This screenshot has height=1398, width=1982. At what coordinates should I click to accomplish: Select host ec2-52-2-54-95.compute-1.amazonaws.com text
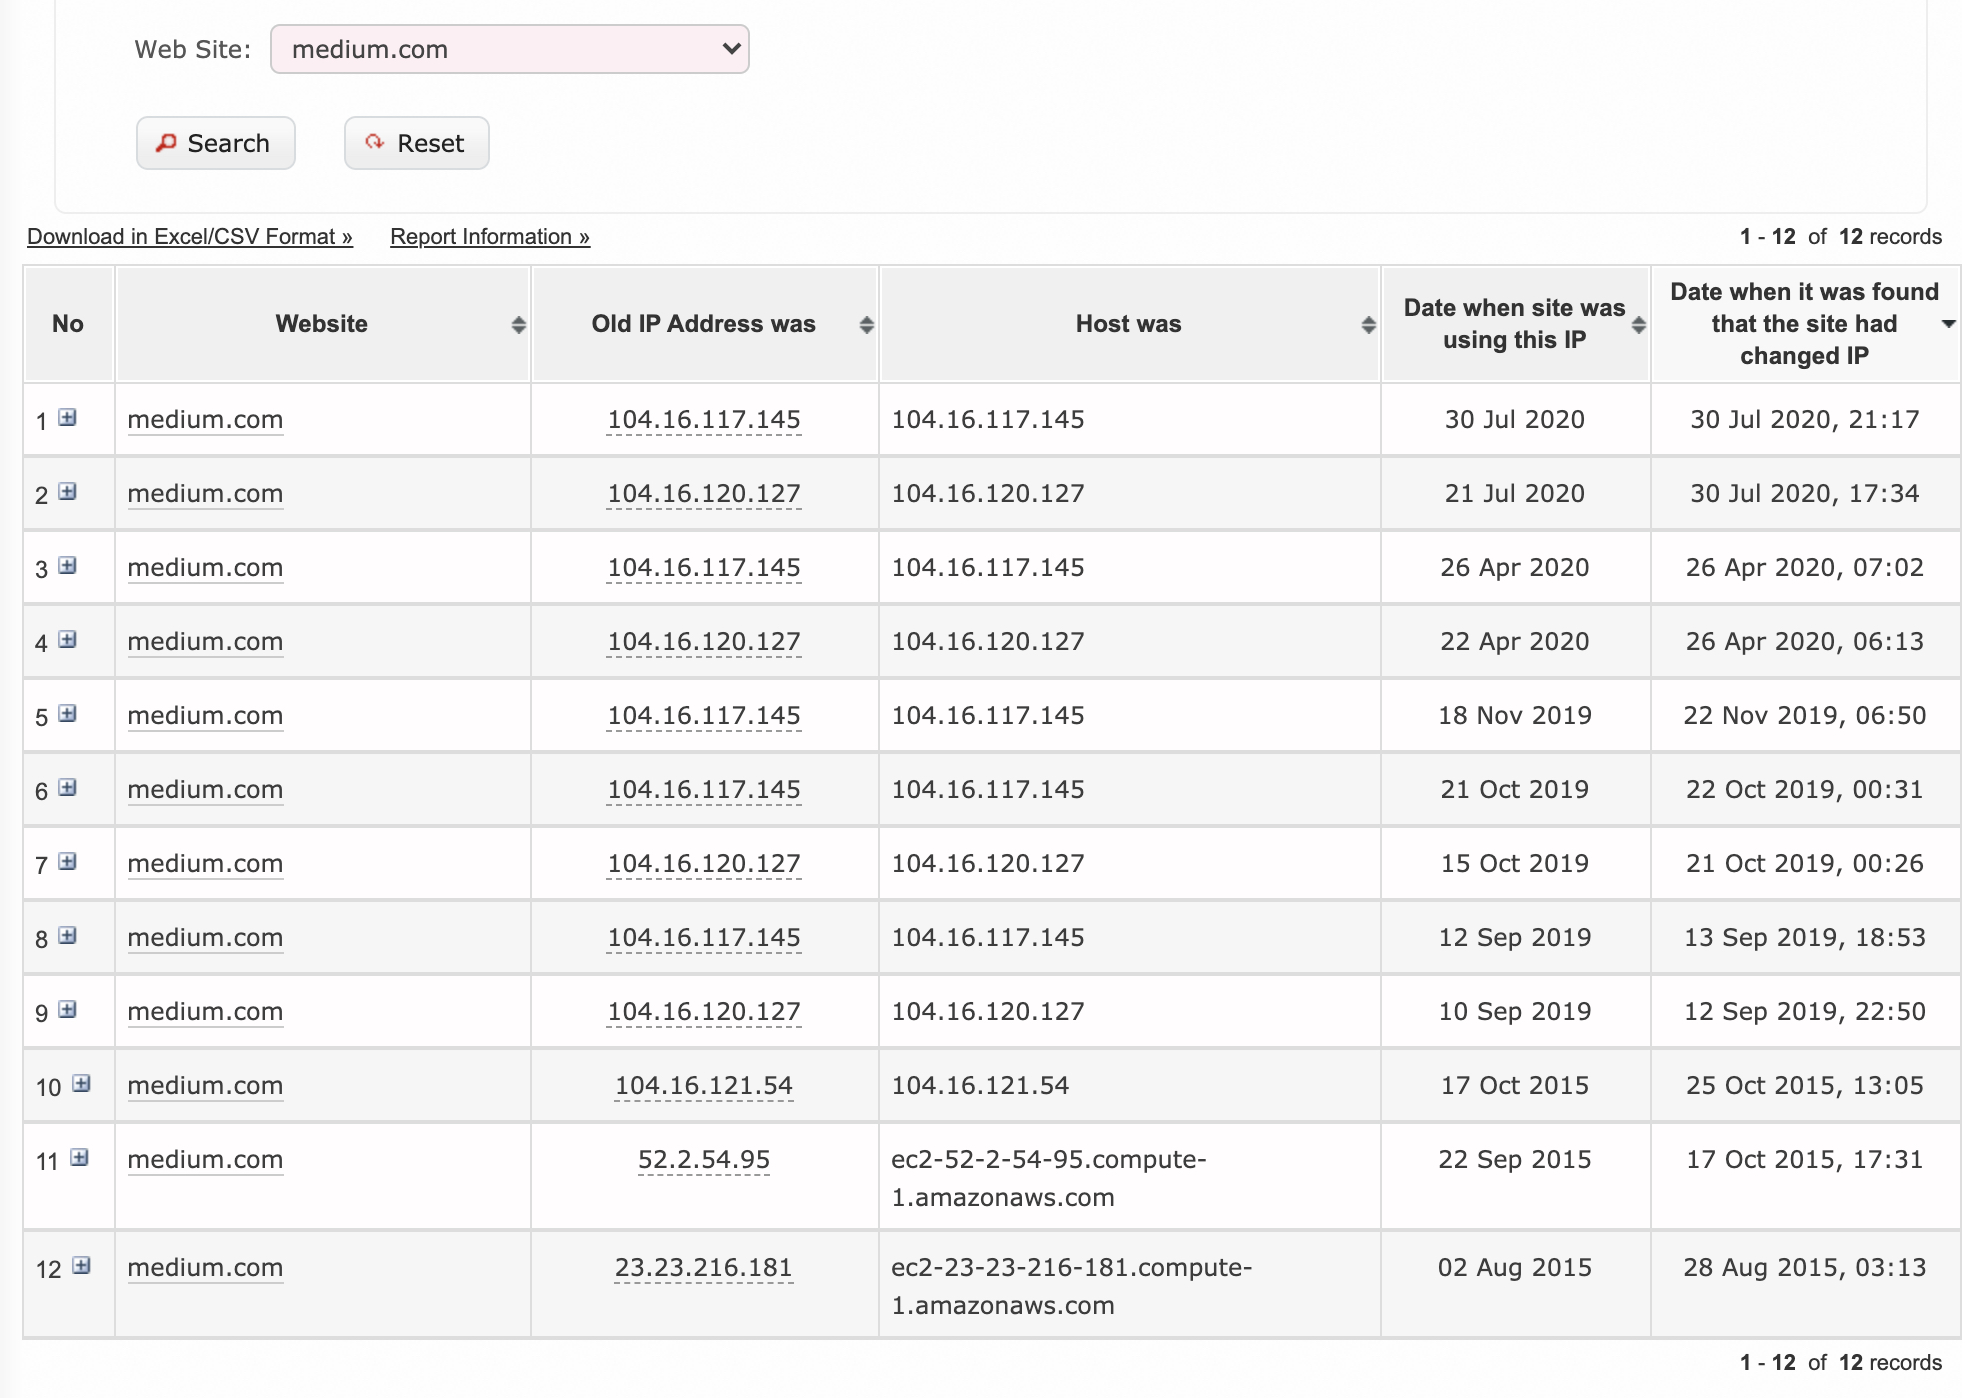point(1049,1178)
